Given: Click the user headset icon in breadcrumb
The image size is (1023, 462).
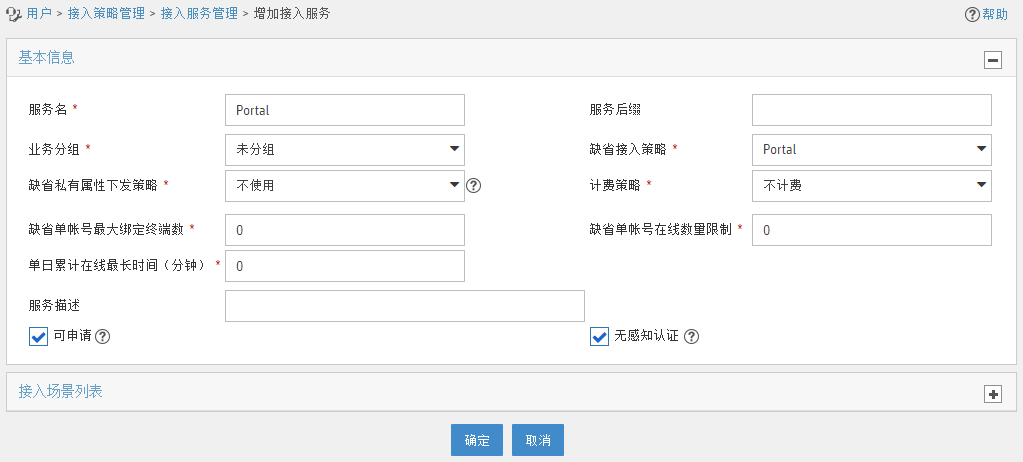Looking at the screenshot, I should tap(13, 13).
